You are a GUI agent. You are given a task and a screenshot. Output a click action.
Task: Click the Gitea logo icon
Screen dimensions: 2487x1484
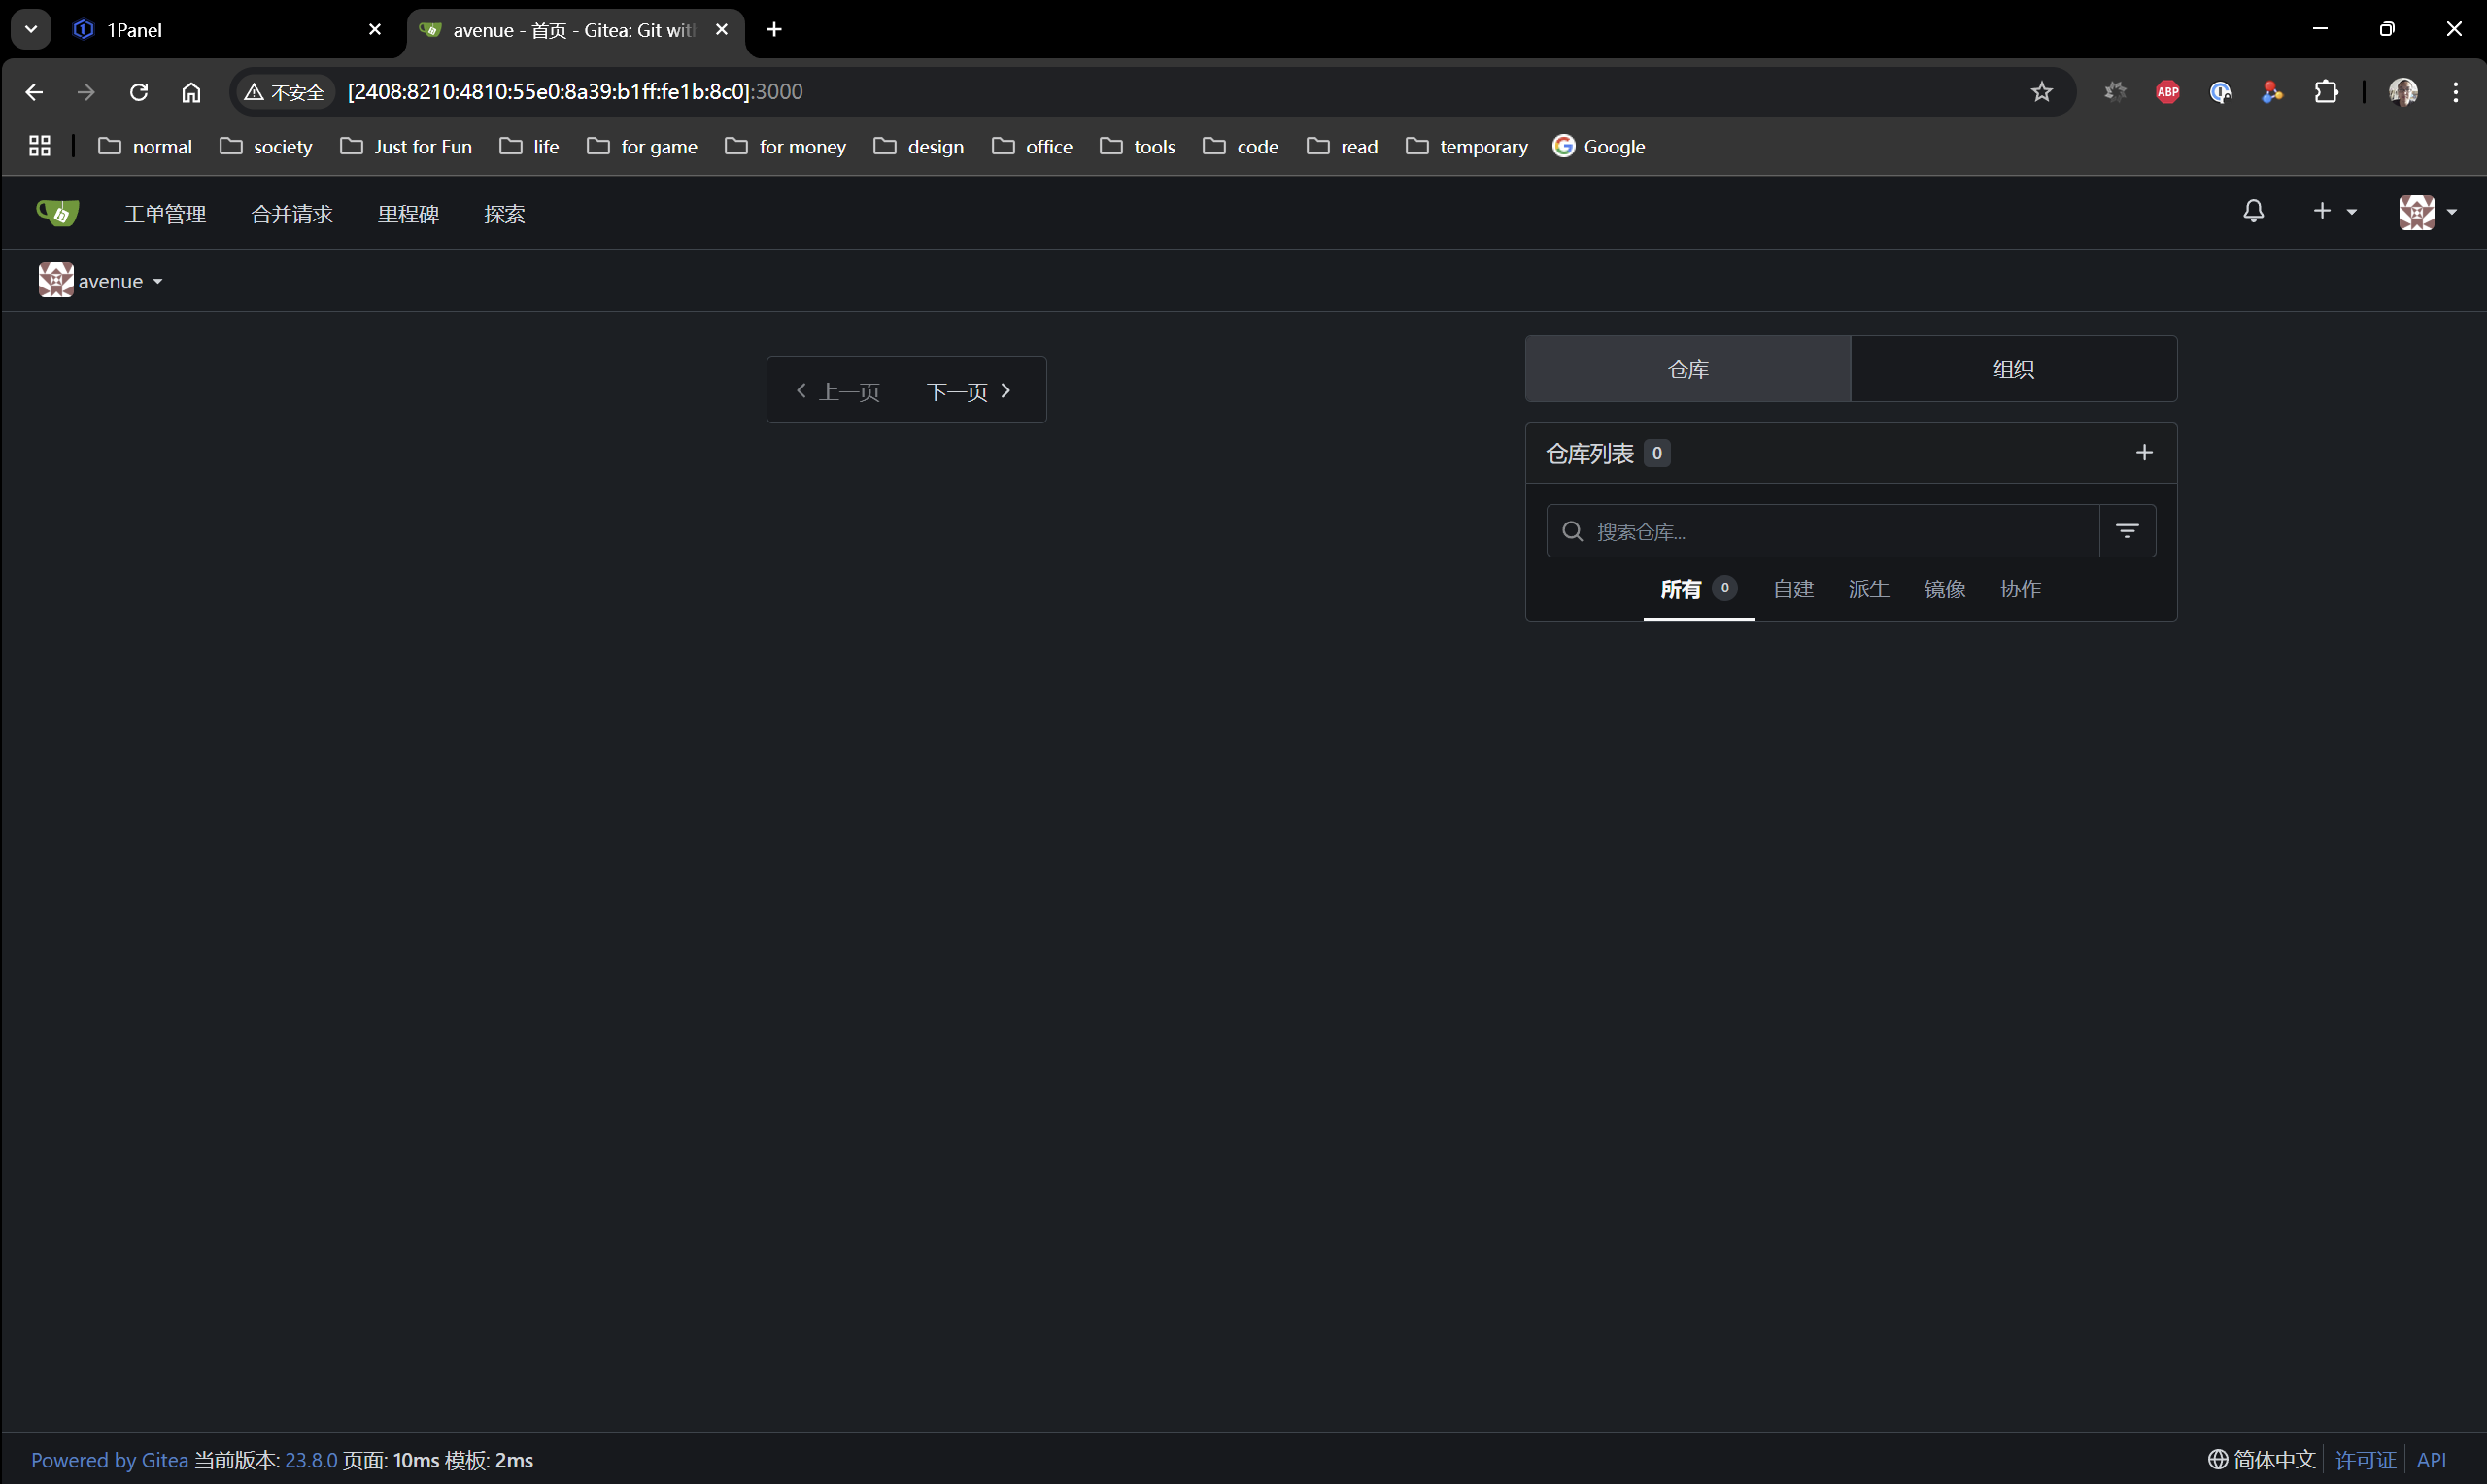(57, 213)
